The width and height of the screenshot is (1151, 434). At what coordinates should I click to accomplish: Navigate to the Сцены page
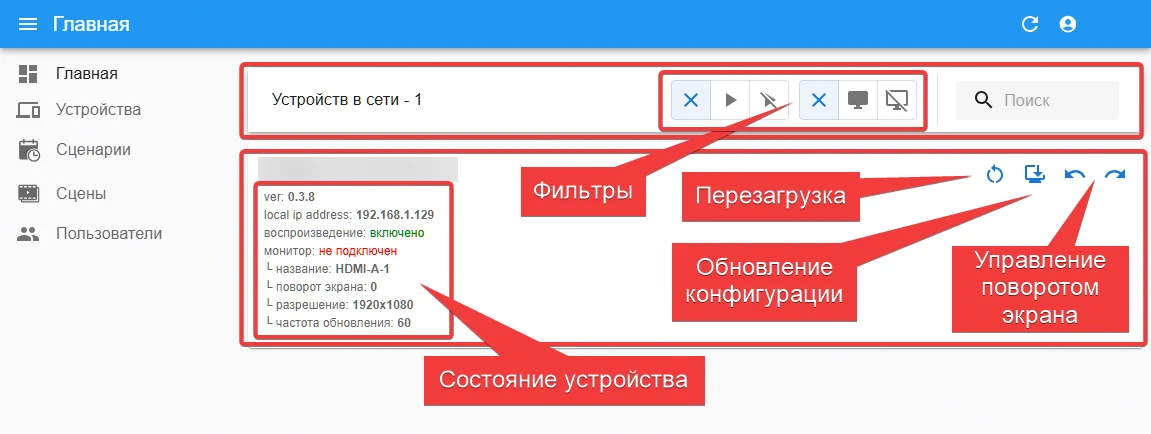point(81,193)
